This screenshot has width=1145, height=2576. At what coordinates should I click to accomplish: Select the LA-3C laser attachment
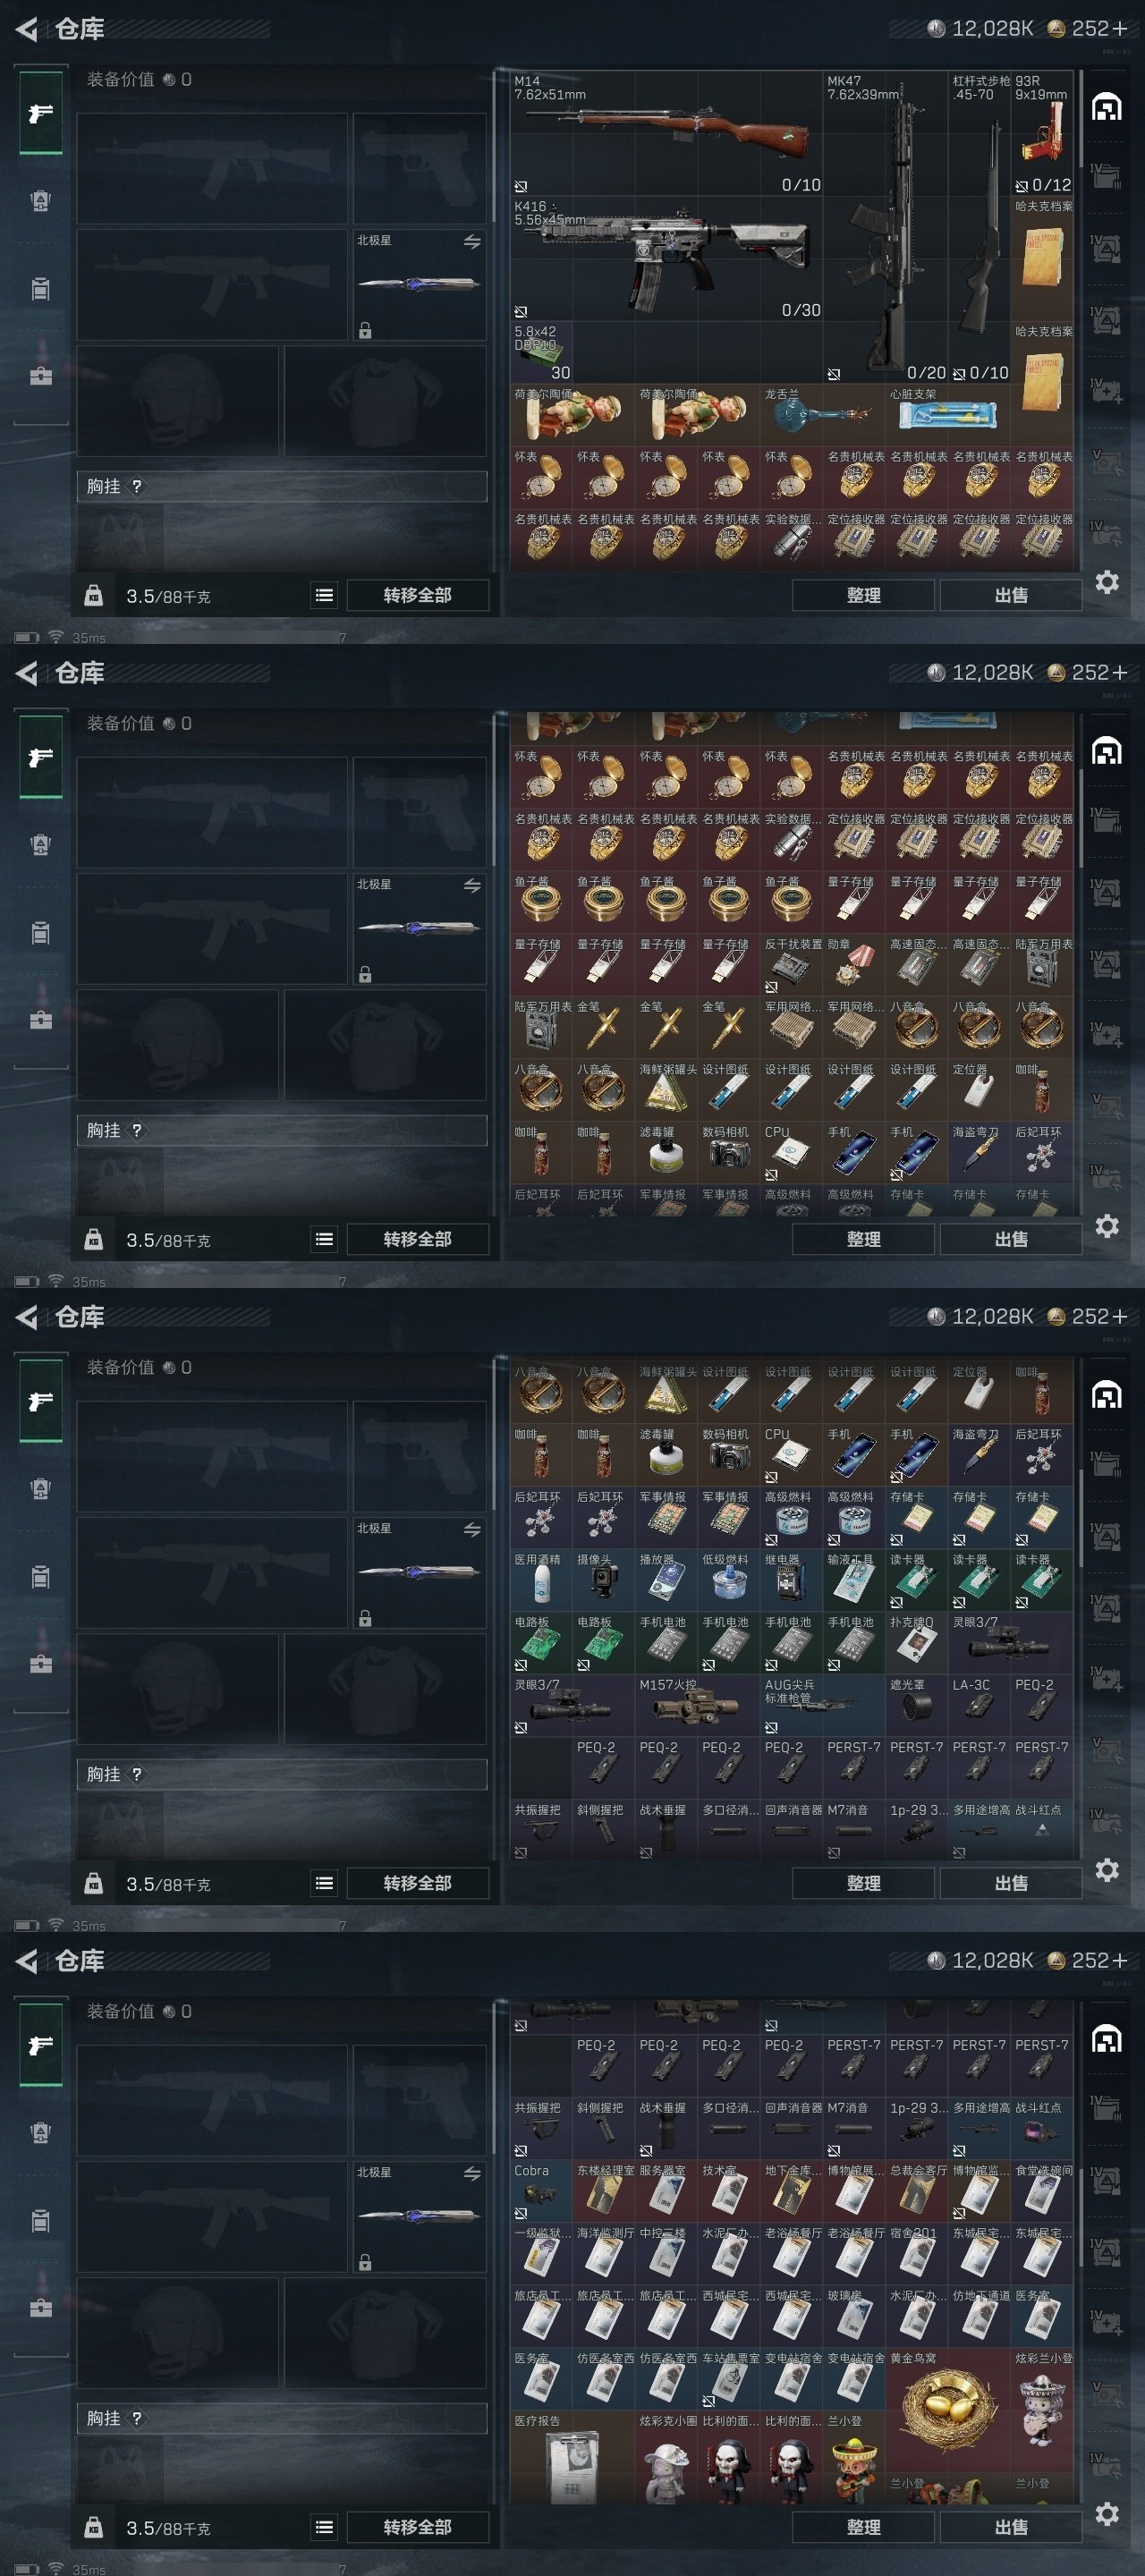[x=979, y=1706]
